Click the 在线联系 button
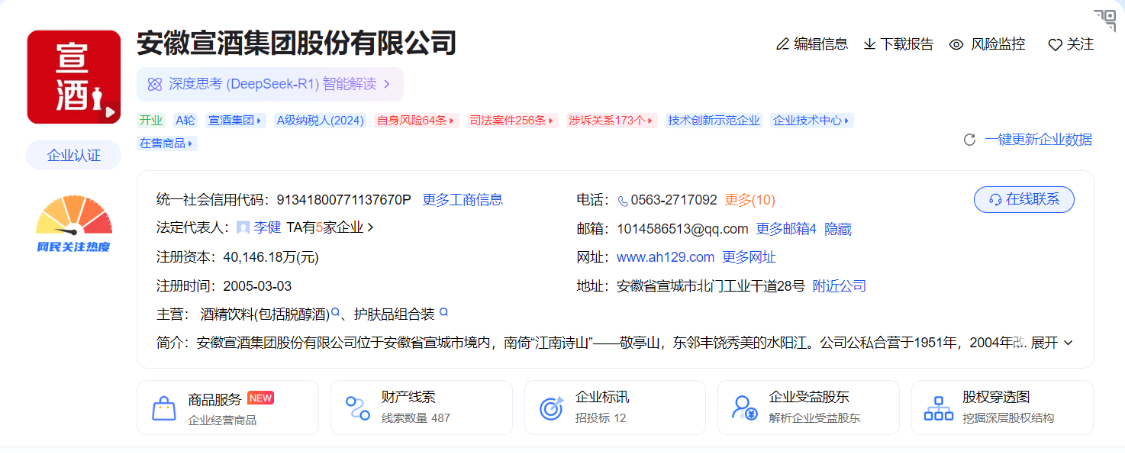1125x453 pixels. coord(1024,199)
